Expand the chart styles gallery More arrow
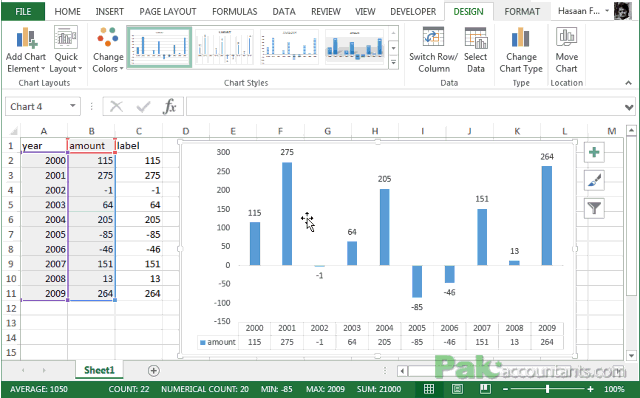640x398 pixels. coord(393,62)
